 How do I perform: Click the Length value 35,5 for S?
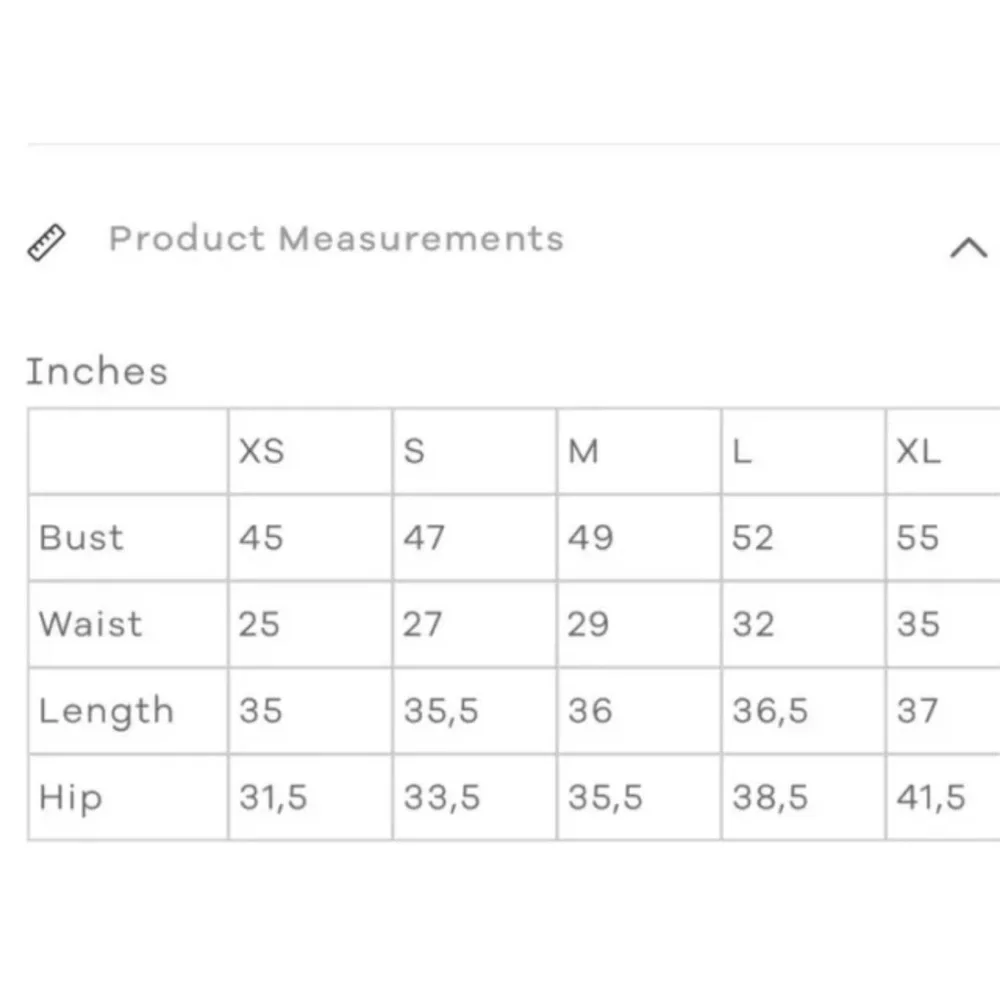click(x=441, y=711)
